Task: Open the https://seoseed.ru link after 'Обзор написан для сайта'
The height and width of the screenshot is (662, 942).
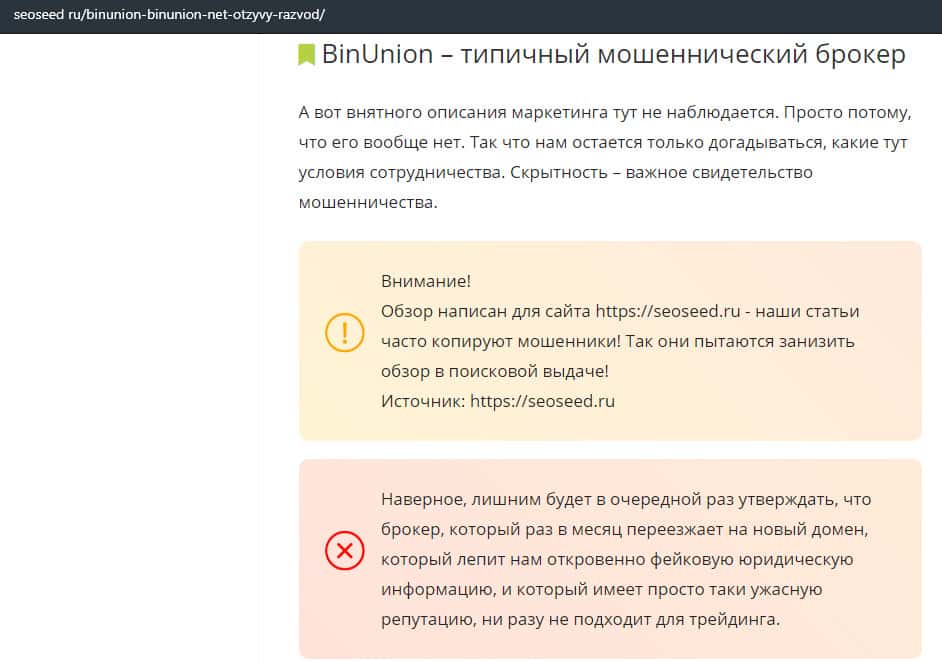Action: (667, 311)
